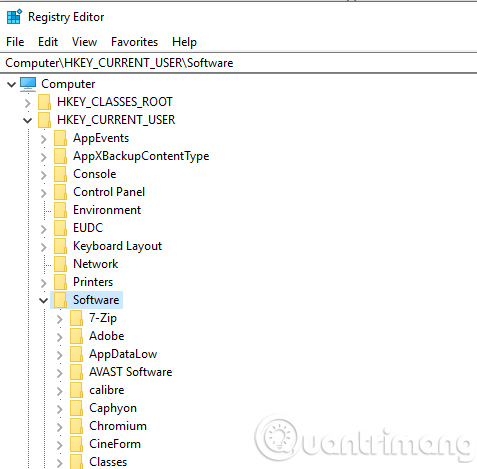Click the Registry Editor app icon
This screenshot has width=477, height=469.
coord(14,17)
